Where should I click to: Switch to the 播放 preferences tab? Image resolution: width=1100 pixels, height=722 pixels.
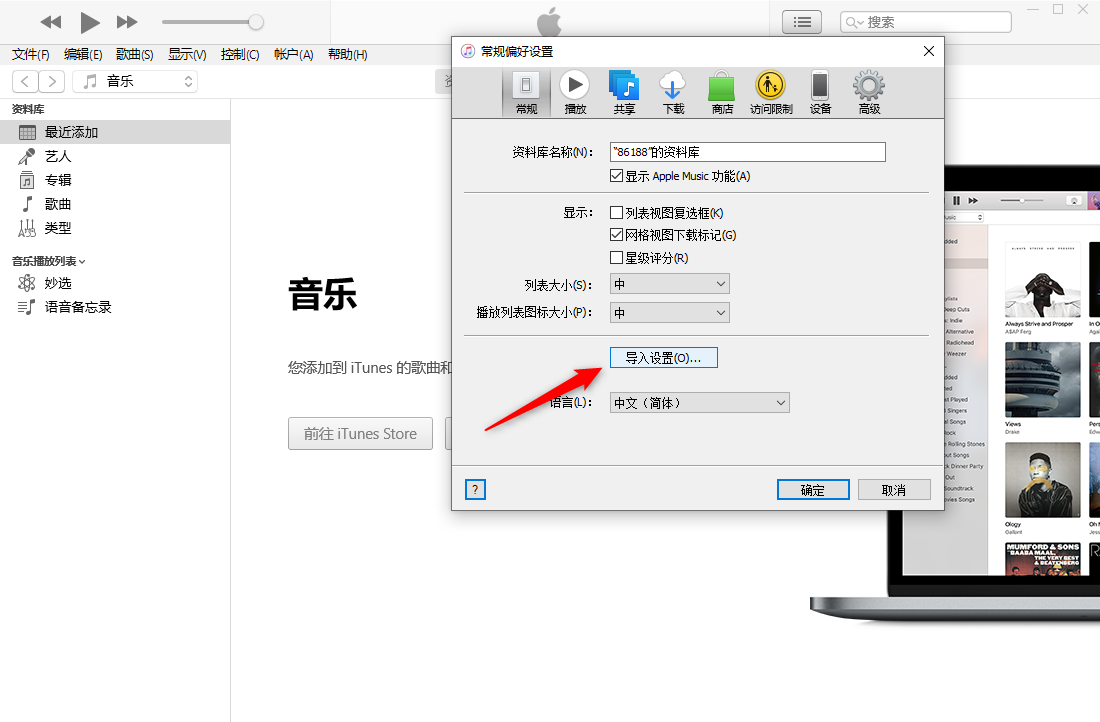pos(575,93)
